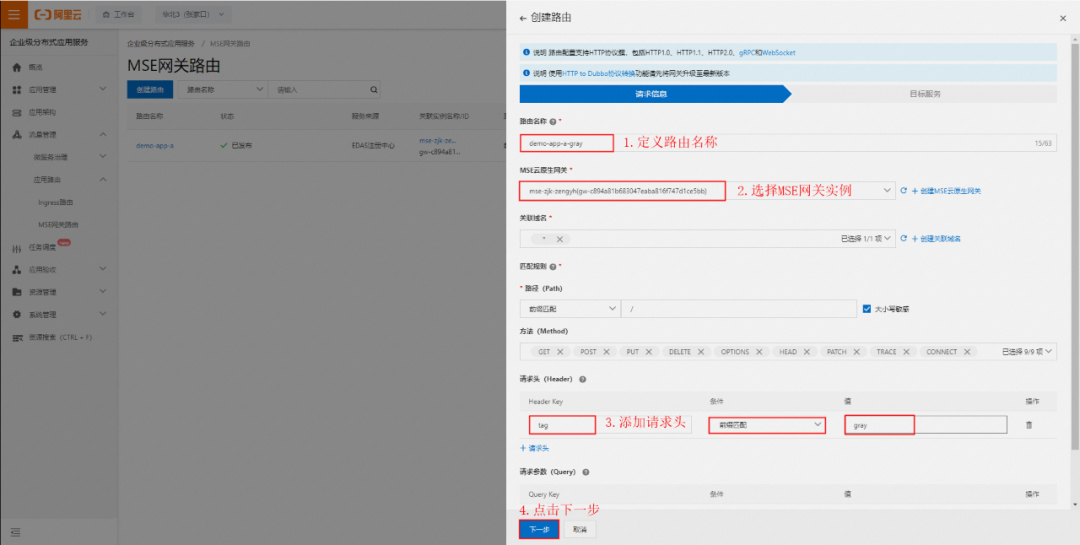Viewport: 1080px width, 545px height.
Task: Click refresh icon beside 关联域名 dropdown
Action: pos(904,238)
